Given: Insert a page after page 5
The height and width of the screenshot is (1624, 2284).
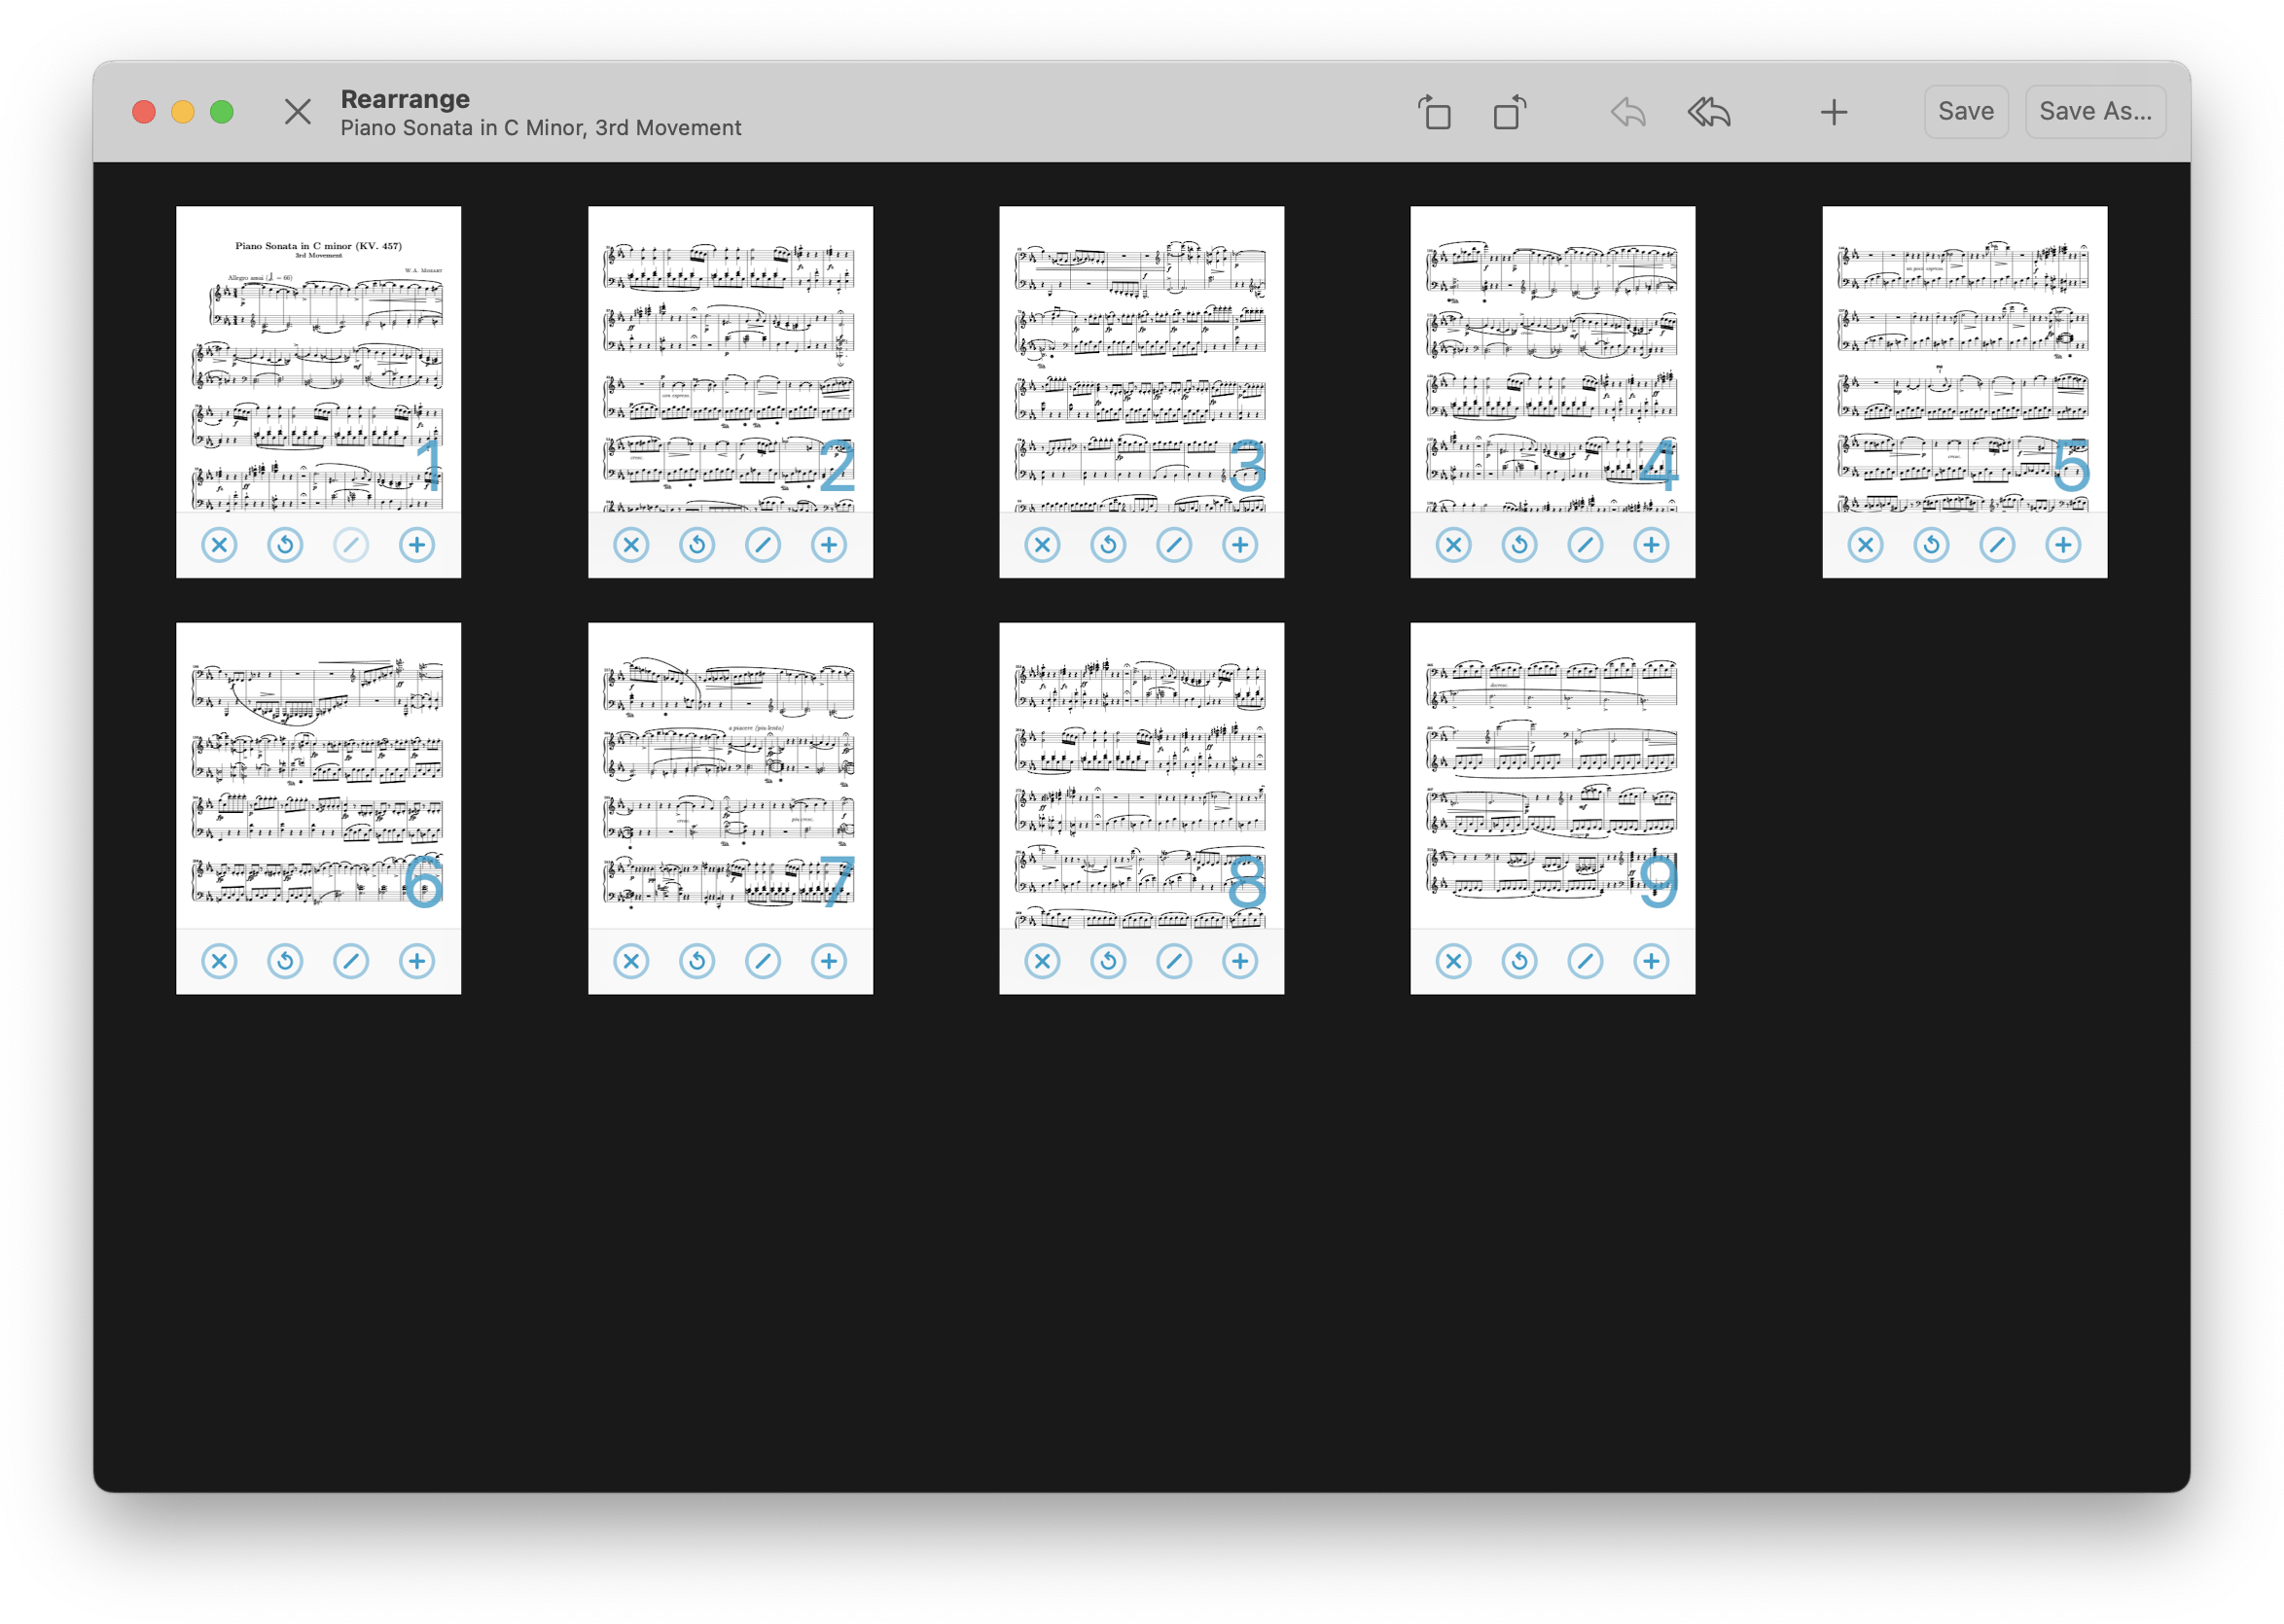Looking at the screenshot, I should pyautogui.click(x=2063, y=545).
